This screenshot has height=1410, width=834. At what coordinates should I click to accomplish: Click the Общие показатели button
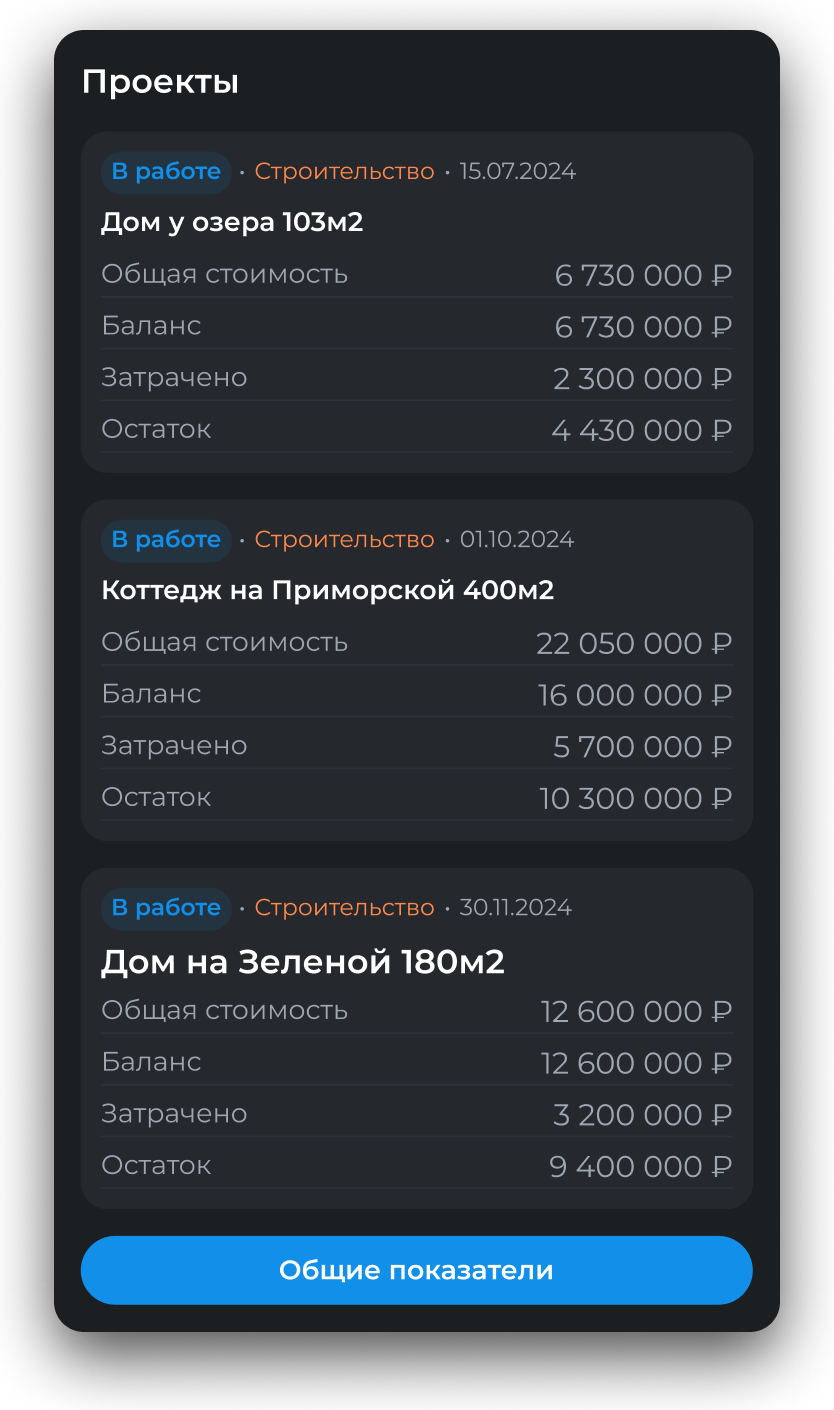coord(416,1270)
